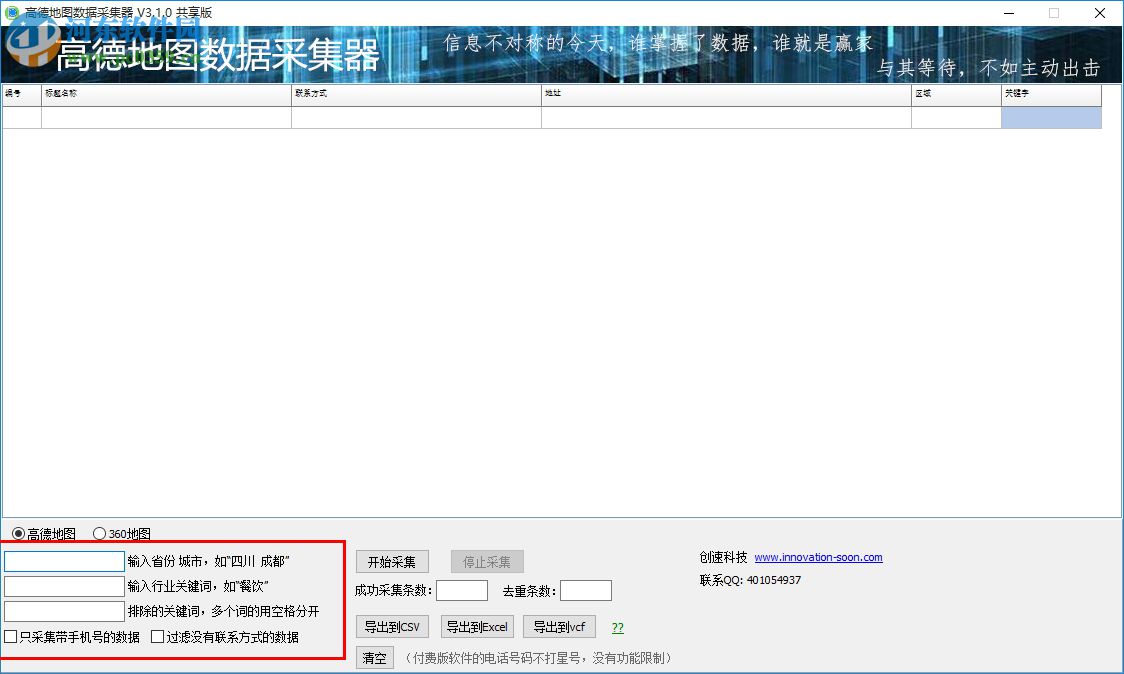Click the 去重条数 count field
Viewport: 1124px width, 674px height.
tap(586, 590)
